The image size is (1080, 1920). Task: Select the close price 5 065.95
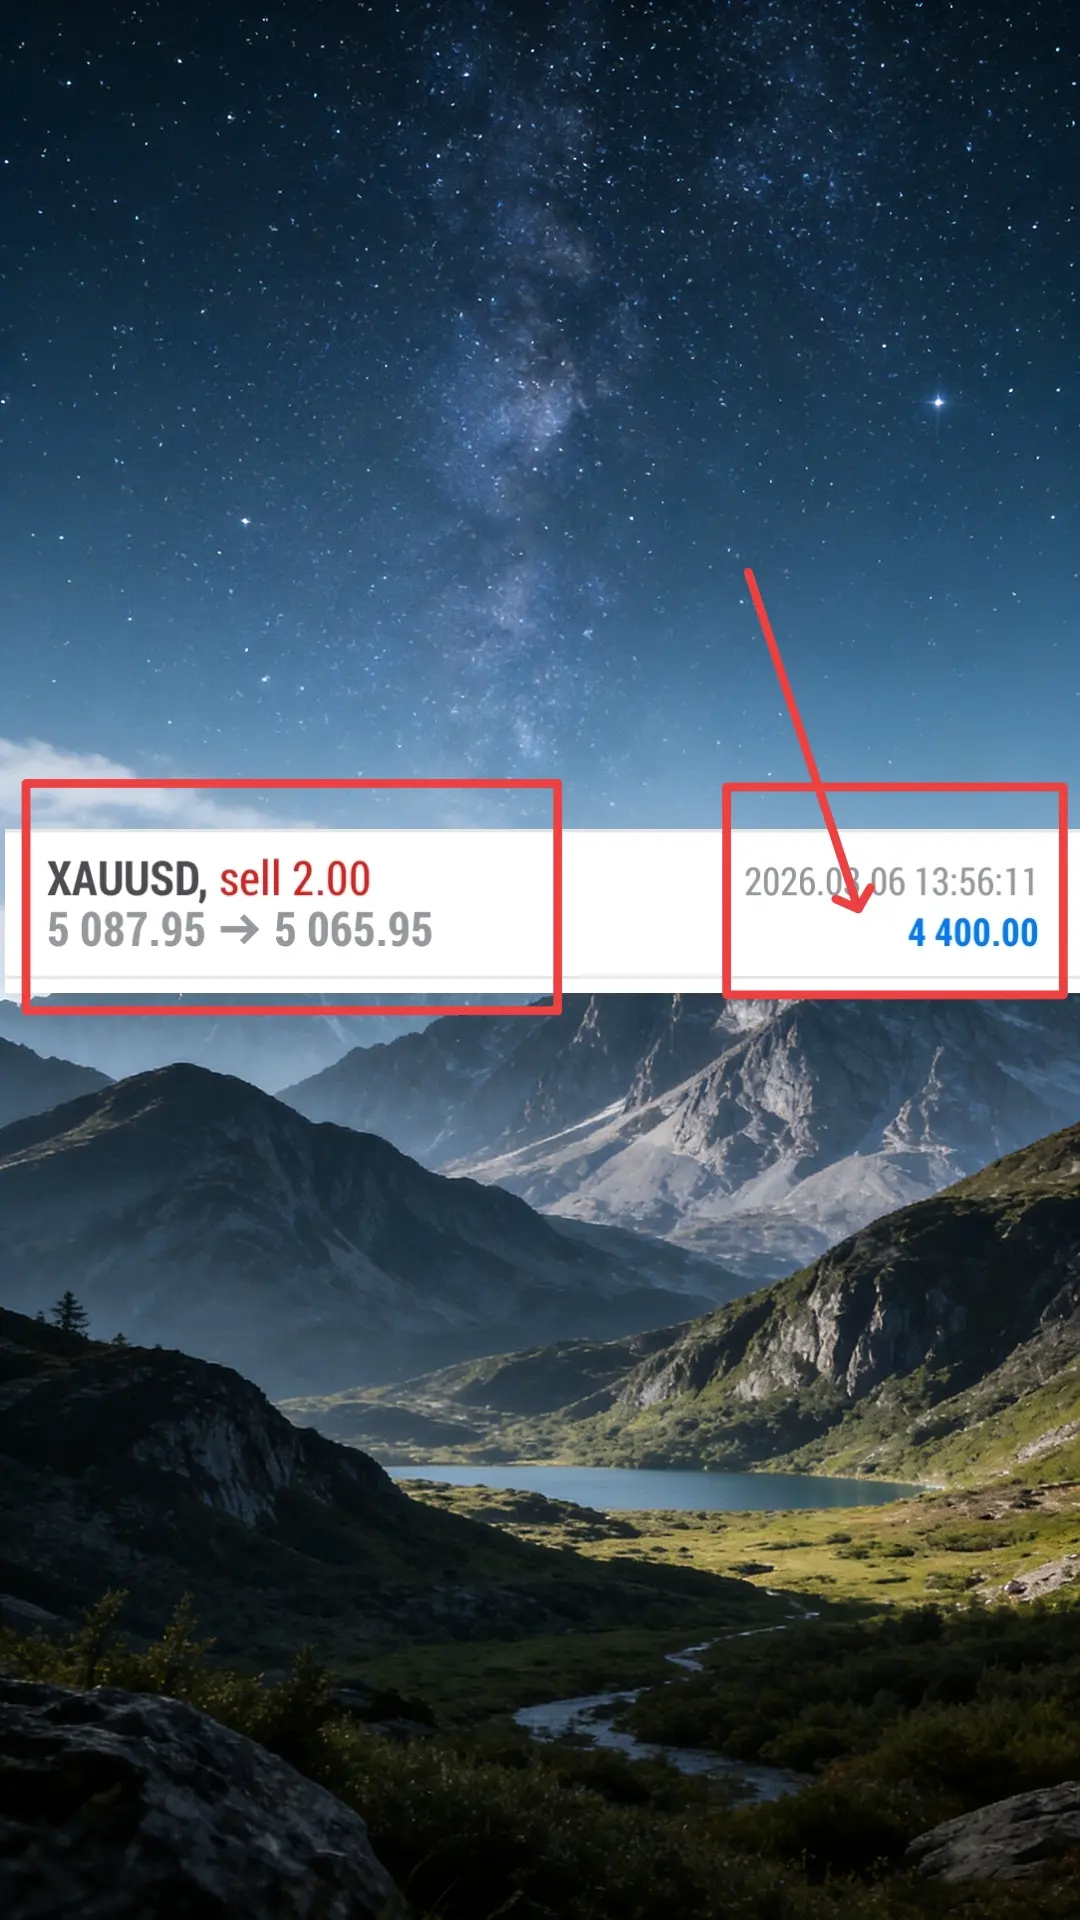point(353,931)
